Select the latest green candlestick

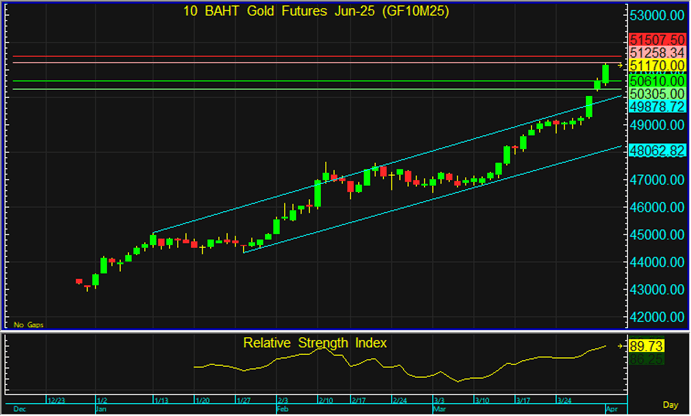tap(606, 74)
